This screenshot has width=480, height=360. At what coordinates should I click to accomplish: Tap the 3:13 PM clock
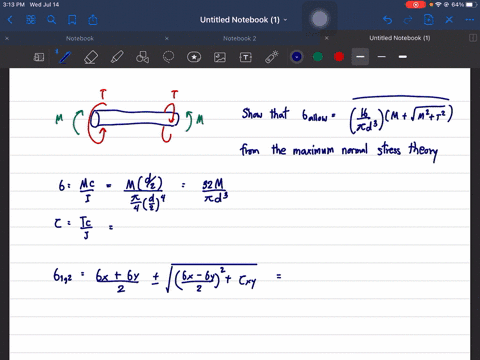[13, 5]
